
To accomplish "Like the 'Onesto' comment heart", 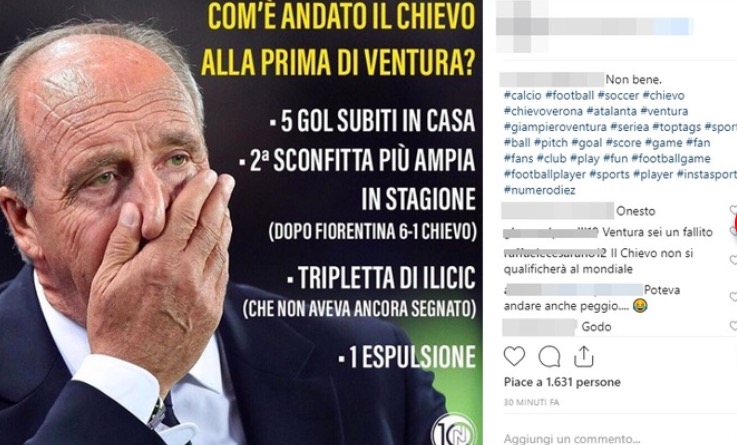I will pyautogui.click(x=733, y=210).
